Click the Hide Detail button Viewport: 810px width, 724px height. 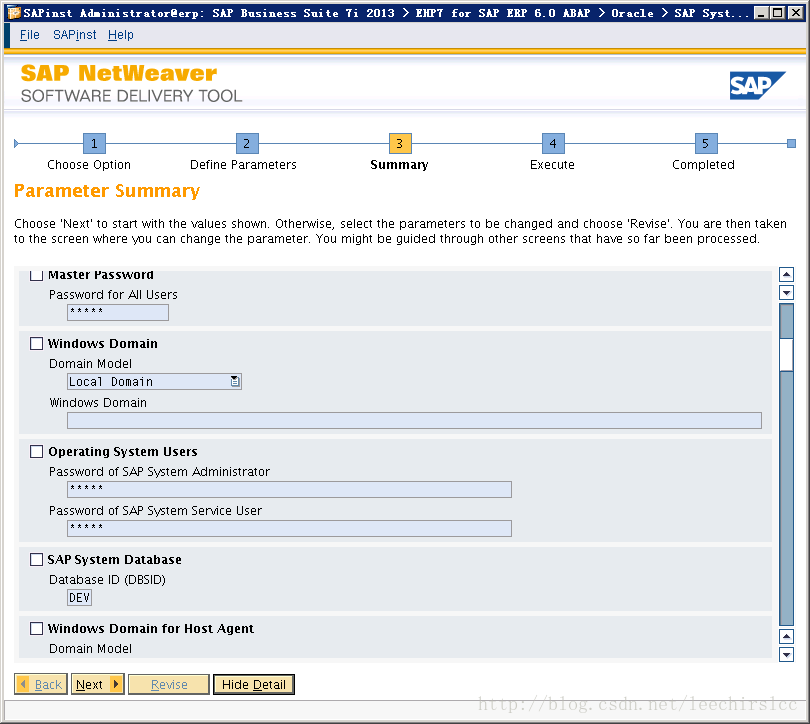click(254, 684)
